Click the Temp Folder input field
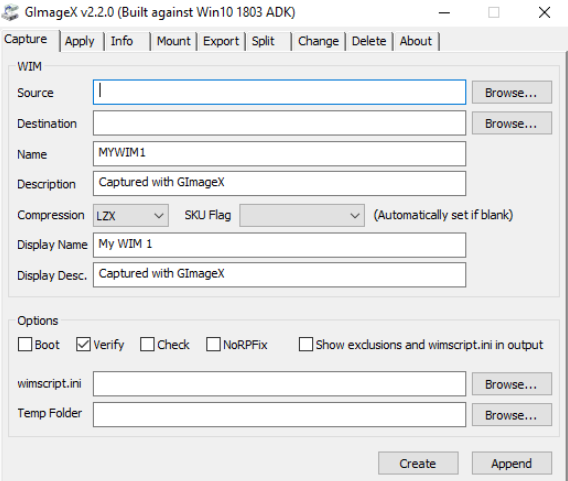This screenshot has height=481, width=568. pos(279,414)
